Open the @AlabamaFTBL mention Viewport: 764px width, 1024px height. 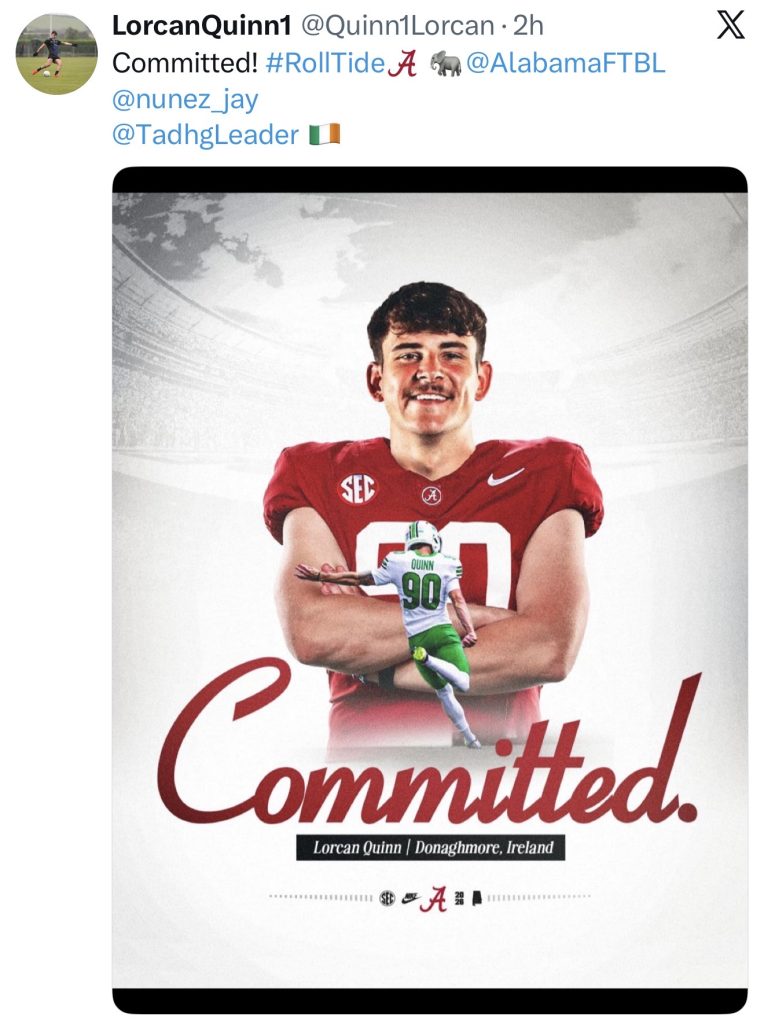tap(565, 64)
